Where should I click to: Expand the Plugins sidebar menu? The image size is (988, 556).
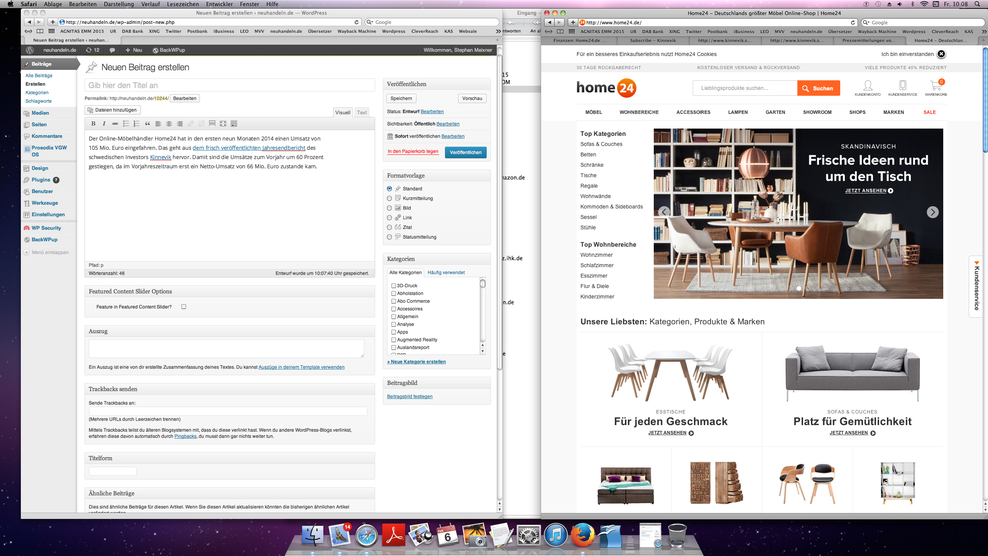pyautogui.click(x=41, y=180)
